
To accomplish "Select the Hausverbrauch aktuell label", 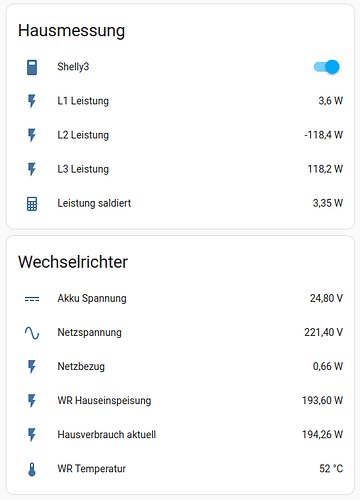I will pos(107,434).
